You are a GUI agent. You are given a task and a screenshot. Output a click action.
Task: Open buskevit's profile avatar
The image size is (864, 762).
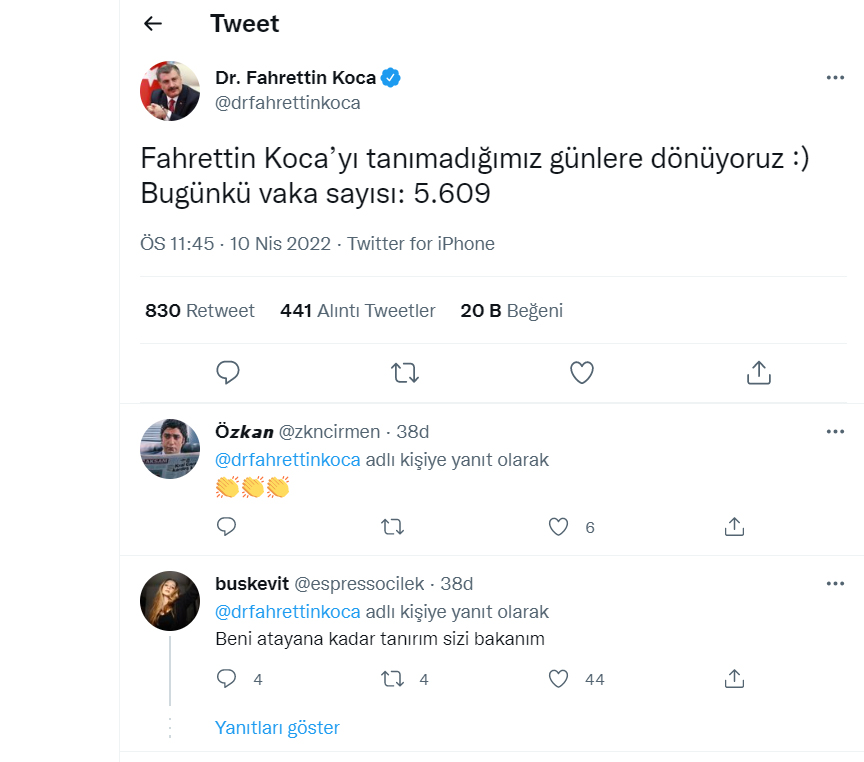click(x=170, y=602)
